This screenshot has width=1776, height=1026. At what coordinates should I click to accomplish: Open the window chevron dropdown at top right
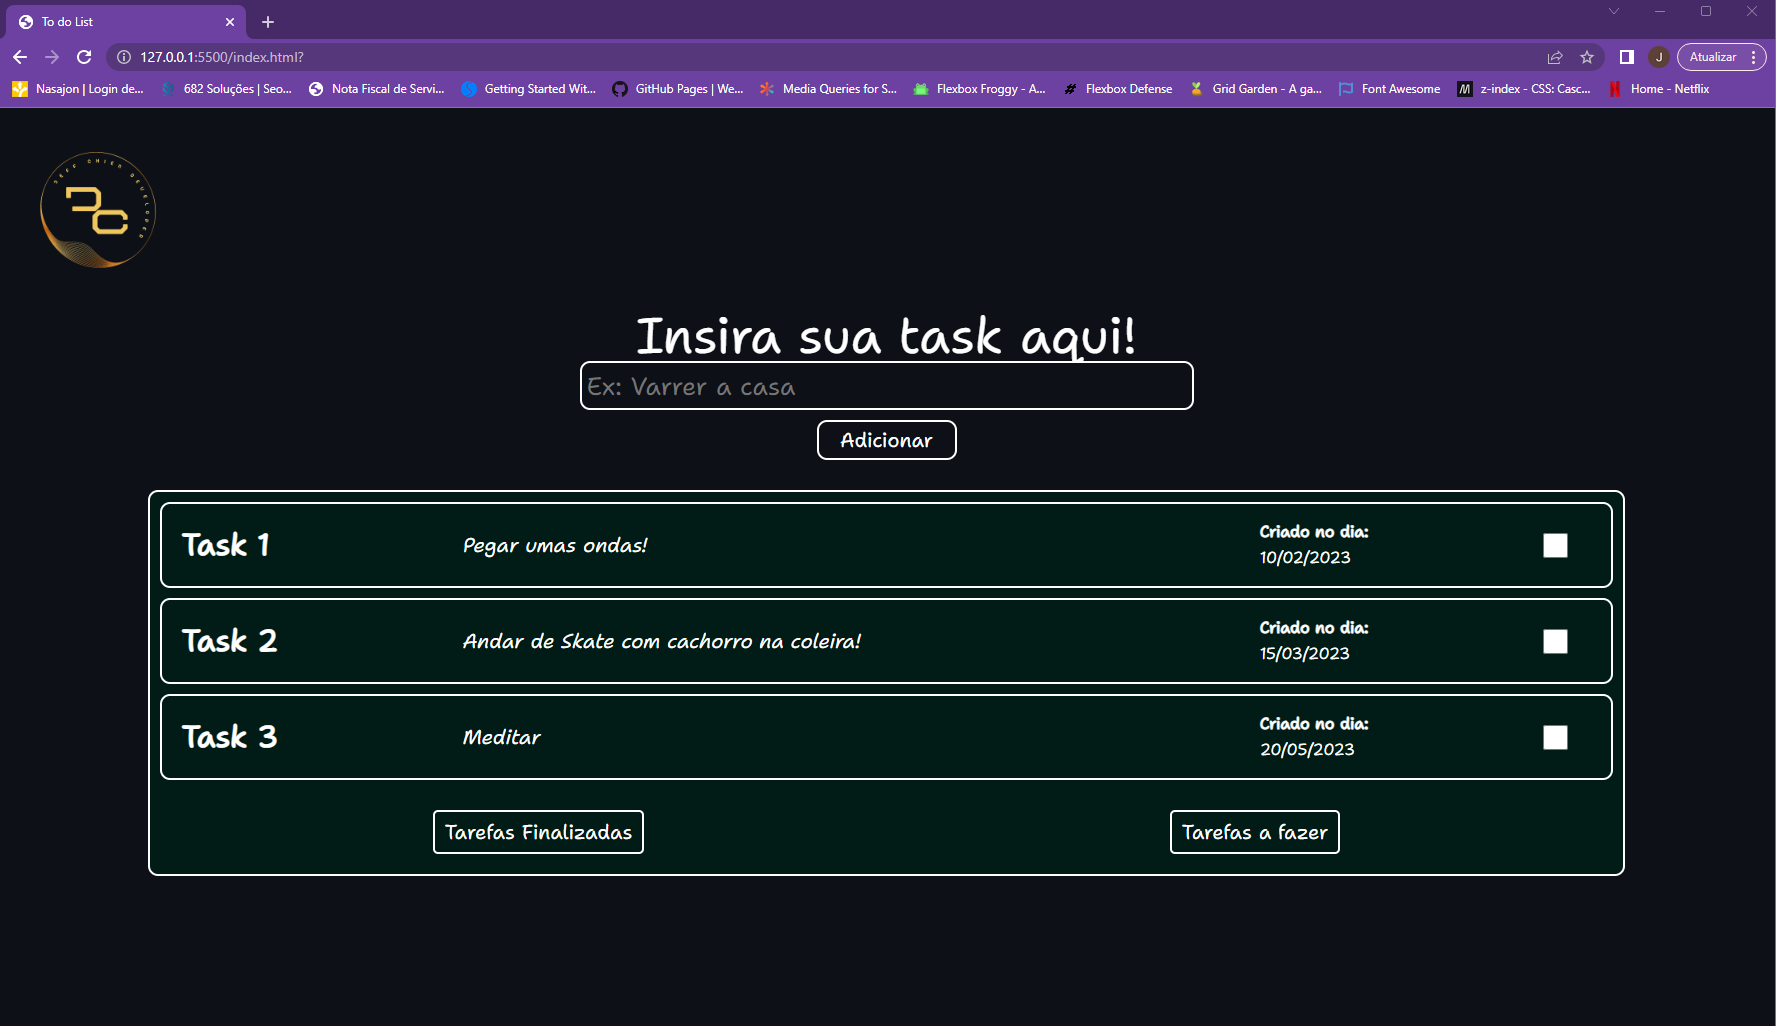(x=1613, y=11)
